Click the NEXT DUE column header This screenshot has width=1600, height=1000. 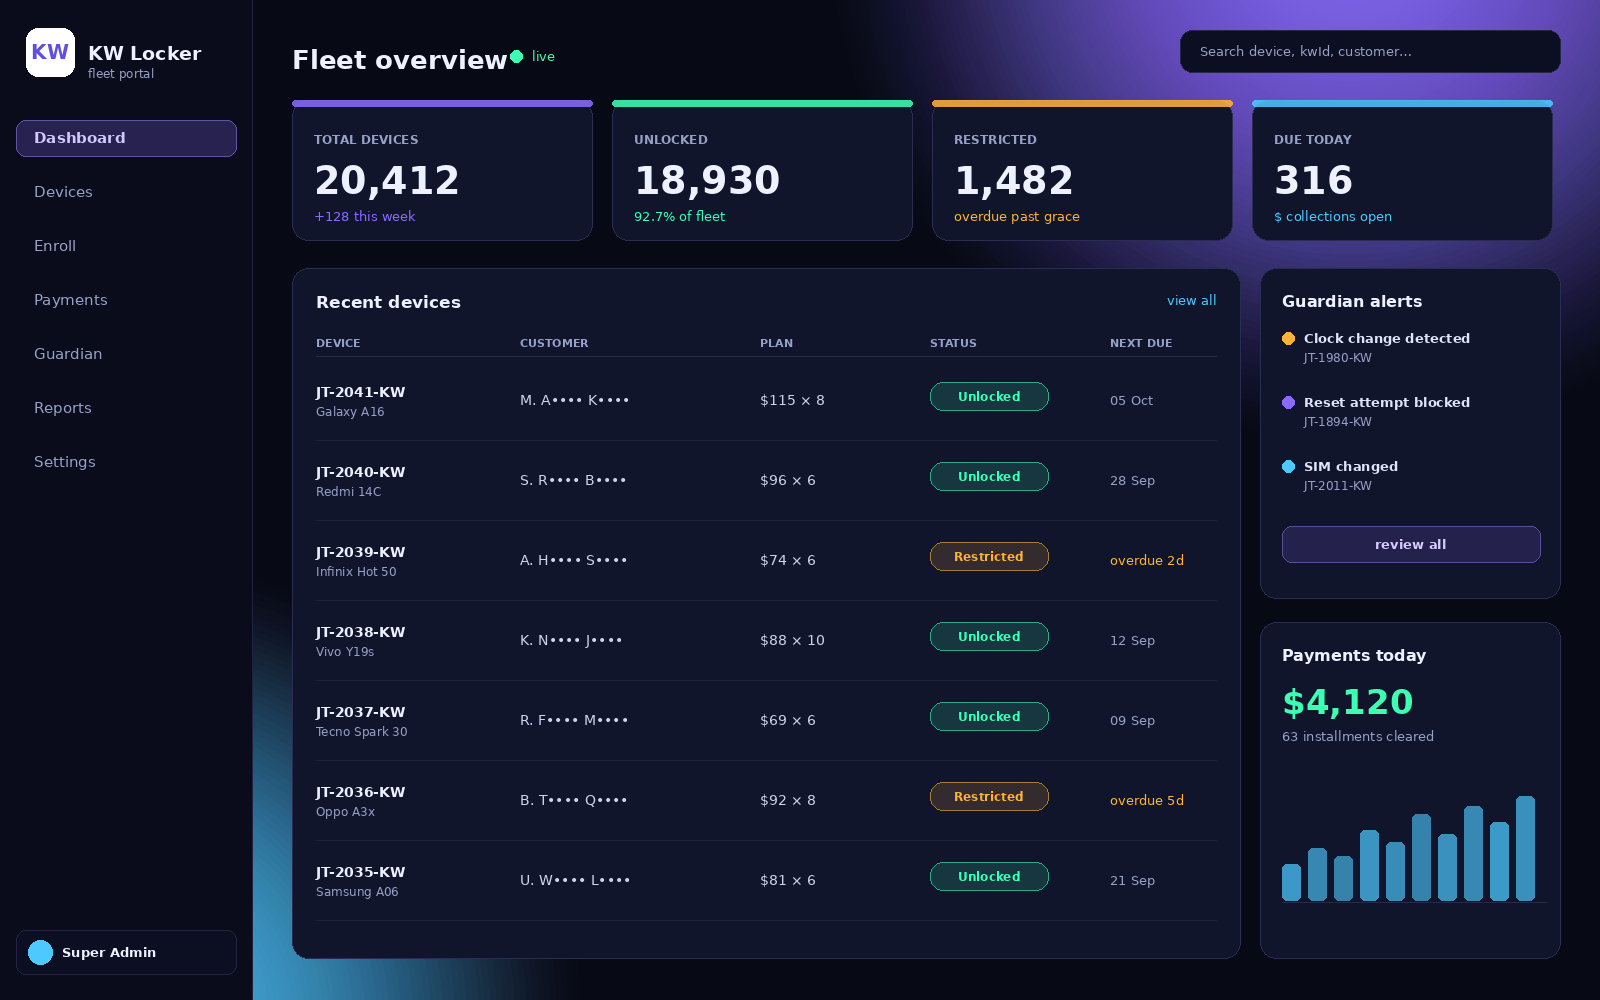[1141, 343]
